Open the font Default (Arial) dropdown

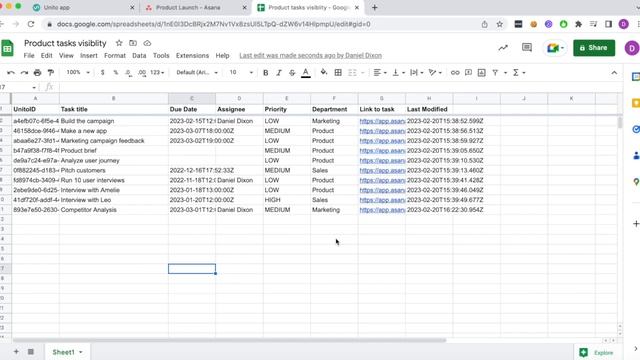[x=197, y=72]
